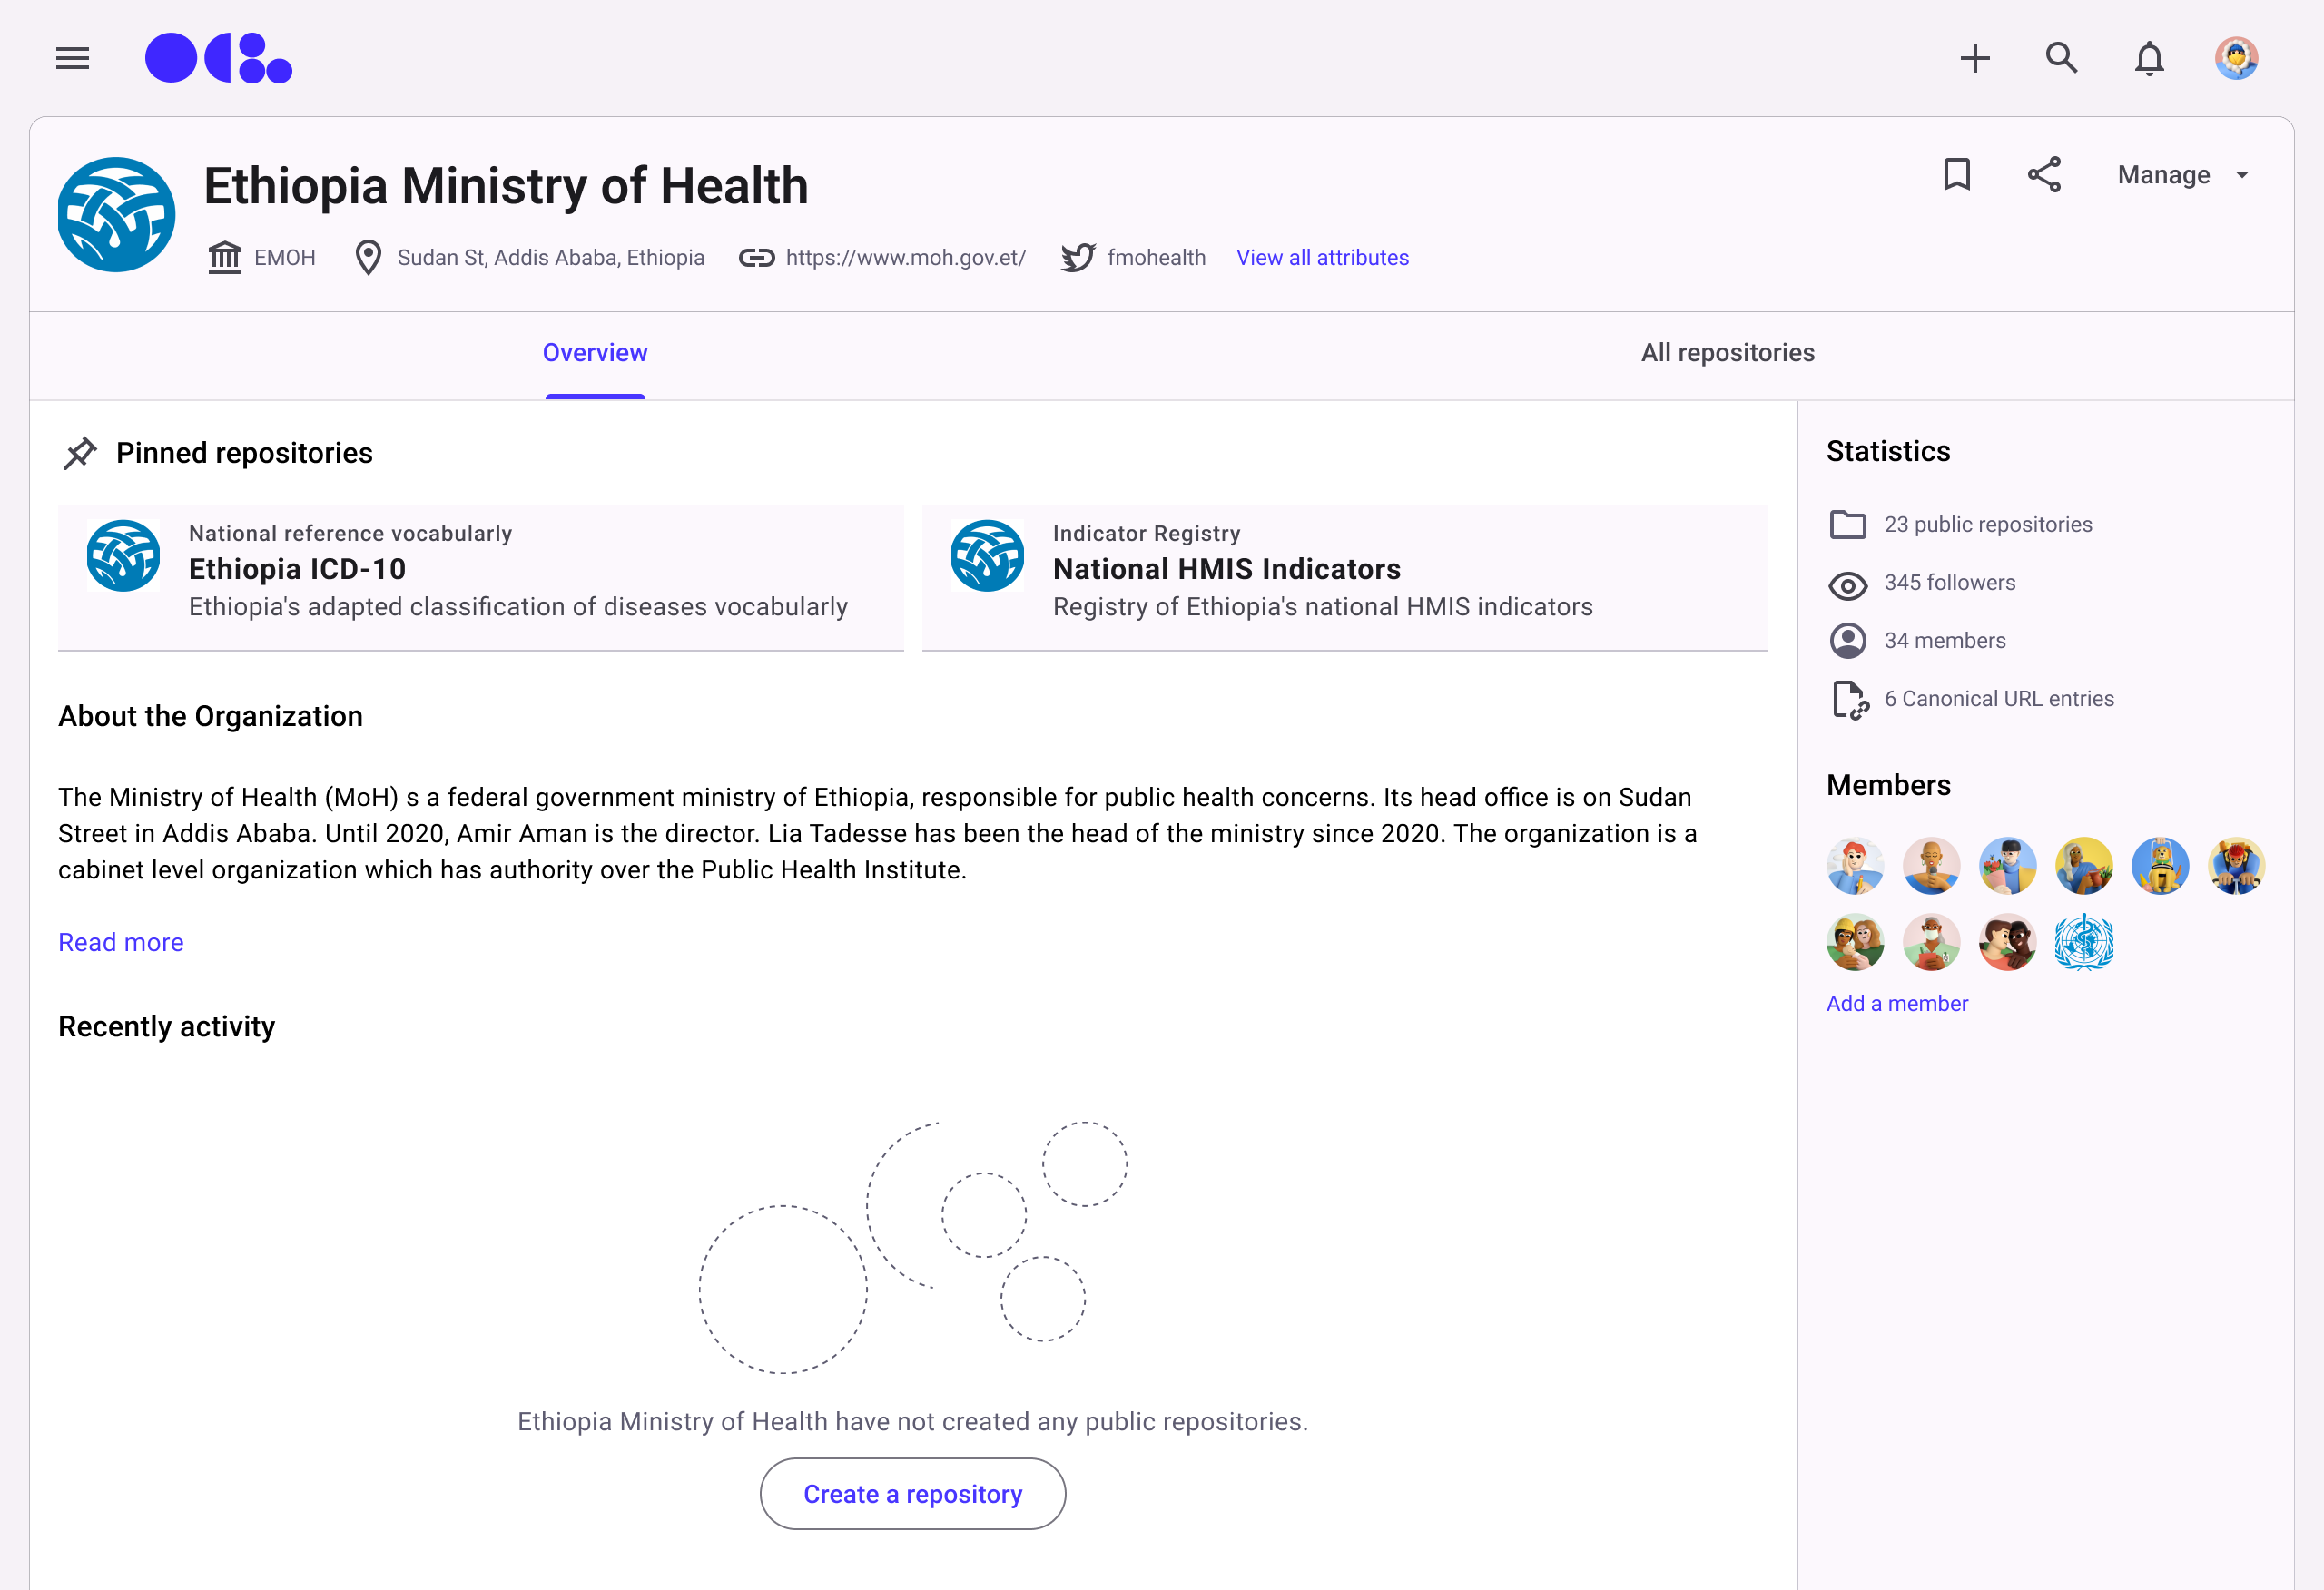Screen dimensions: 2324x1590
Task: Toggle bookmark for this organization
Action: coord(1956,175)
